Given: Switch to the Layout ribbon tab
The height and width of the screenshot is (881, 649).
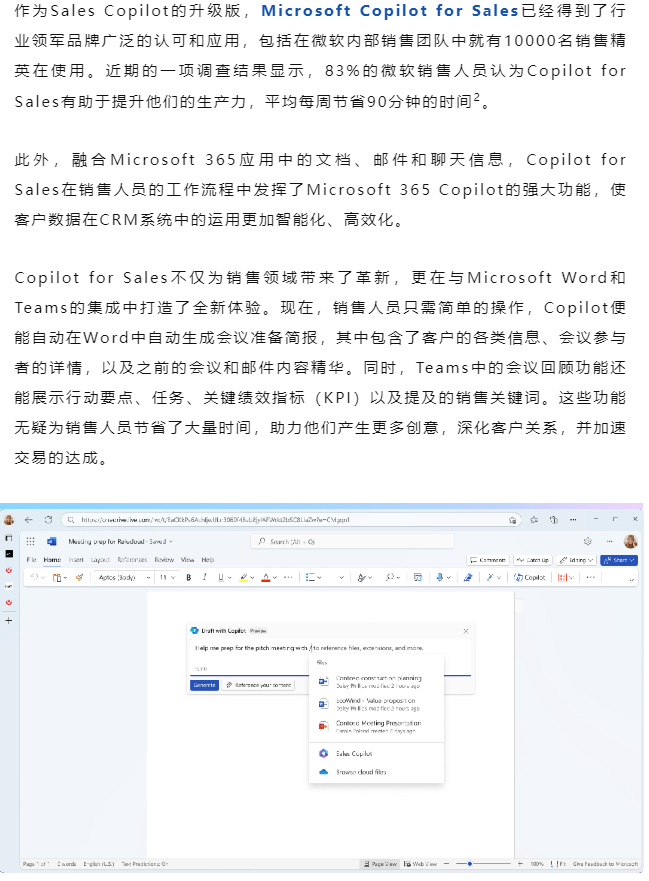Looking at the screenshot, I should 100,560.
